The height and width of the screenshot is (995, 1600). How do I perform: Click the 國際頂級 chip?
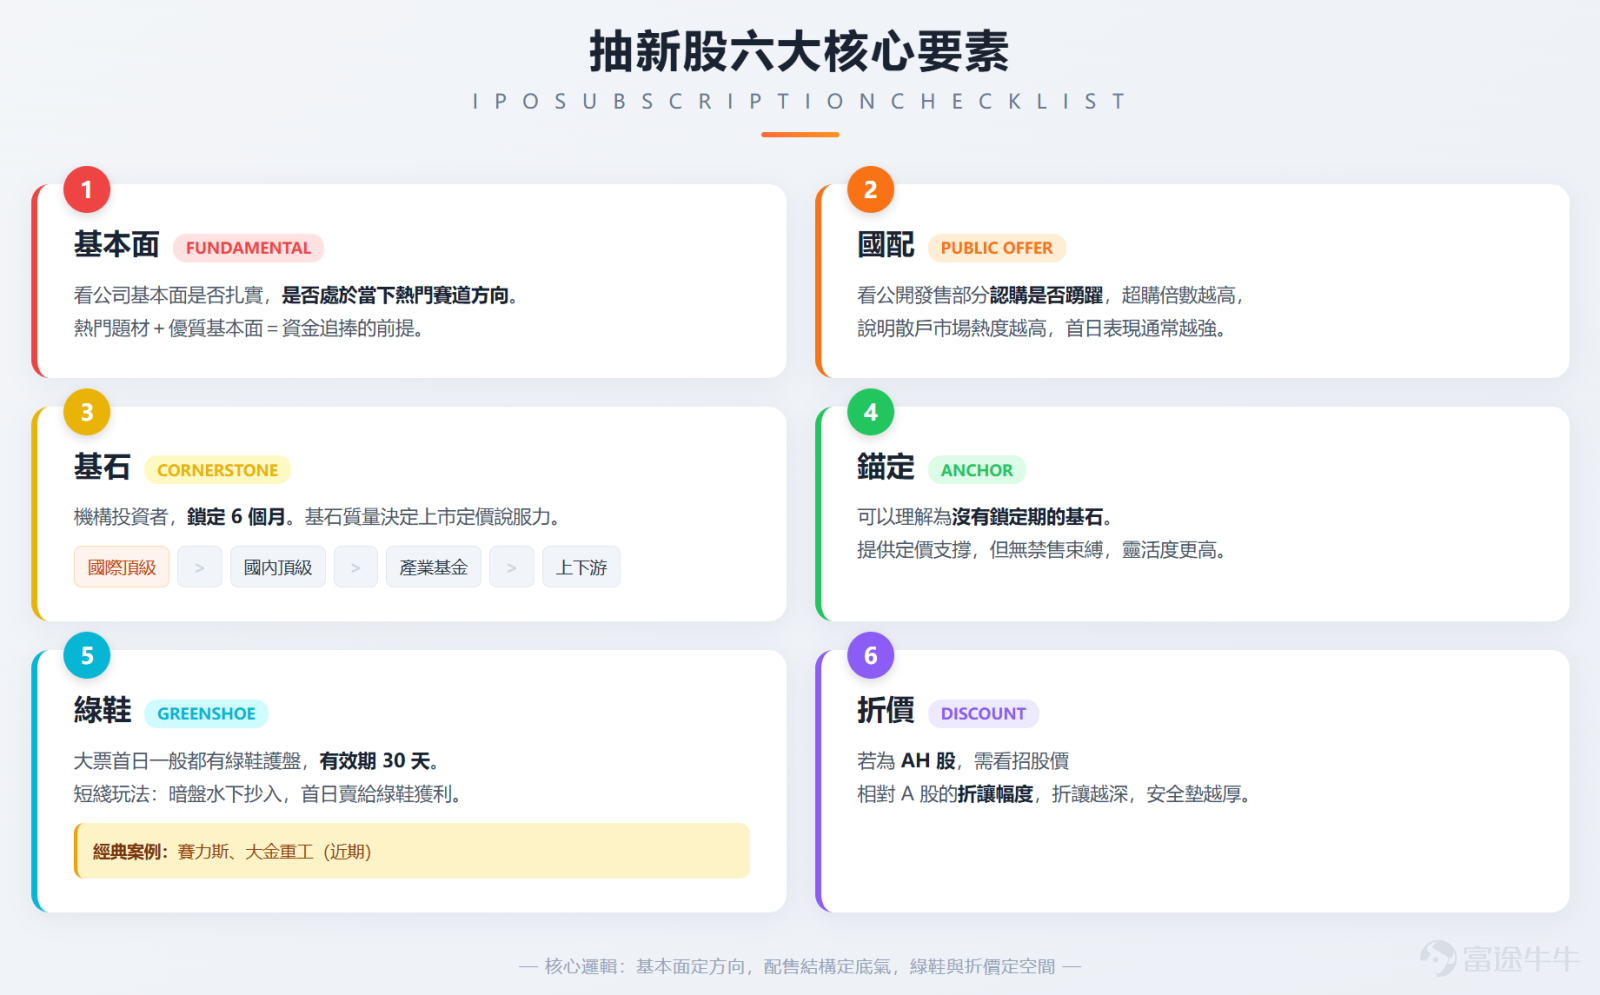[x=122, y=567]
